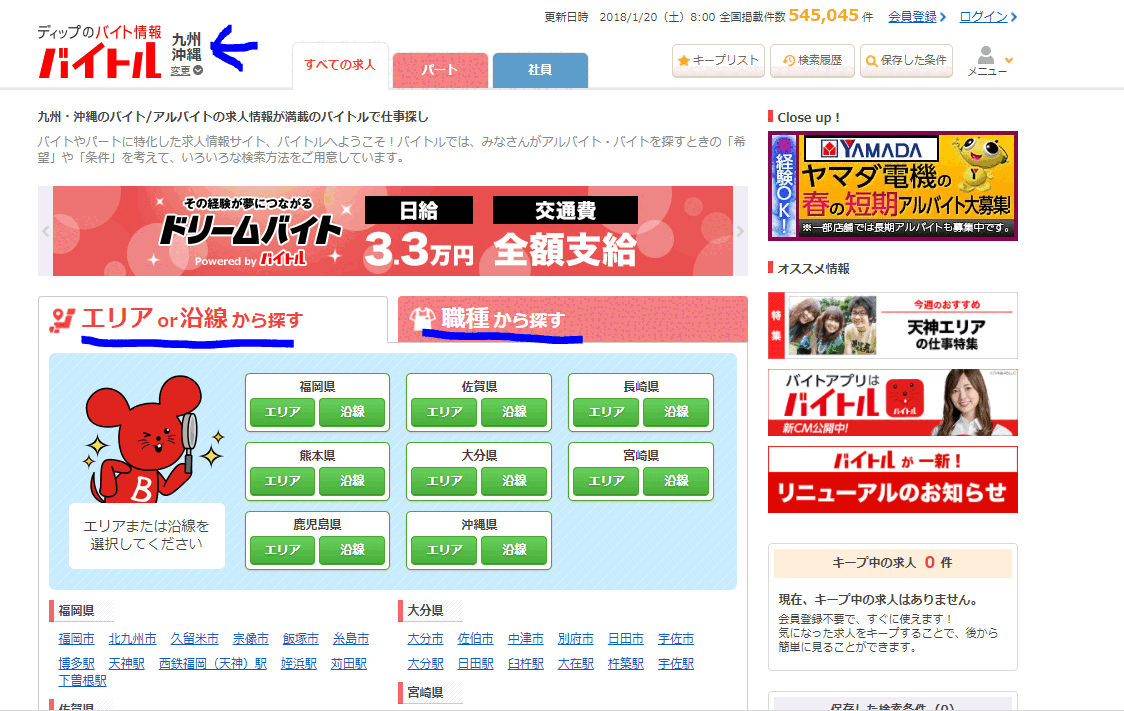
Task: Switch to the パート tab
Action: tap(440, 70)
